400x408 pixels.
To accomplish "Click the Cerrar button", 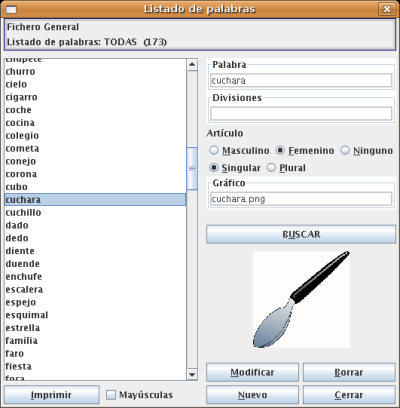I will 349,395.
